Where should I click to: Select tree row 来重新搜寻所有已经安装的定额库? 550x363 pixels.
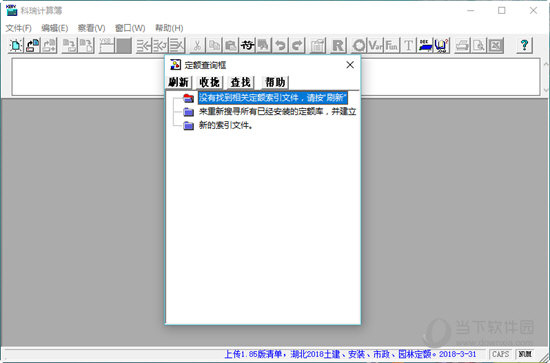click(277, 112)
